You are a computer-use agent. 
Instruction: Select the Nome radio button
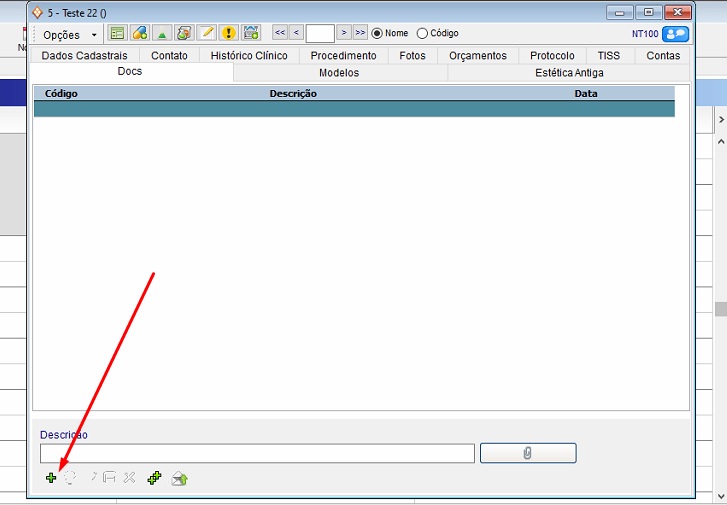[x=377, y=33]
